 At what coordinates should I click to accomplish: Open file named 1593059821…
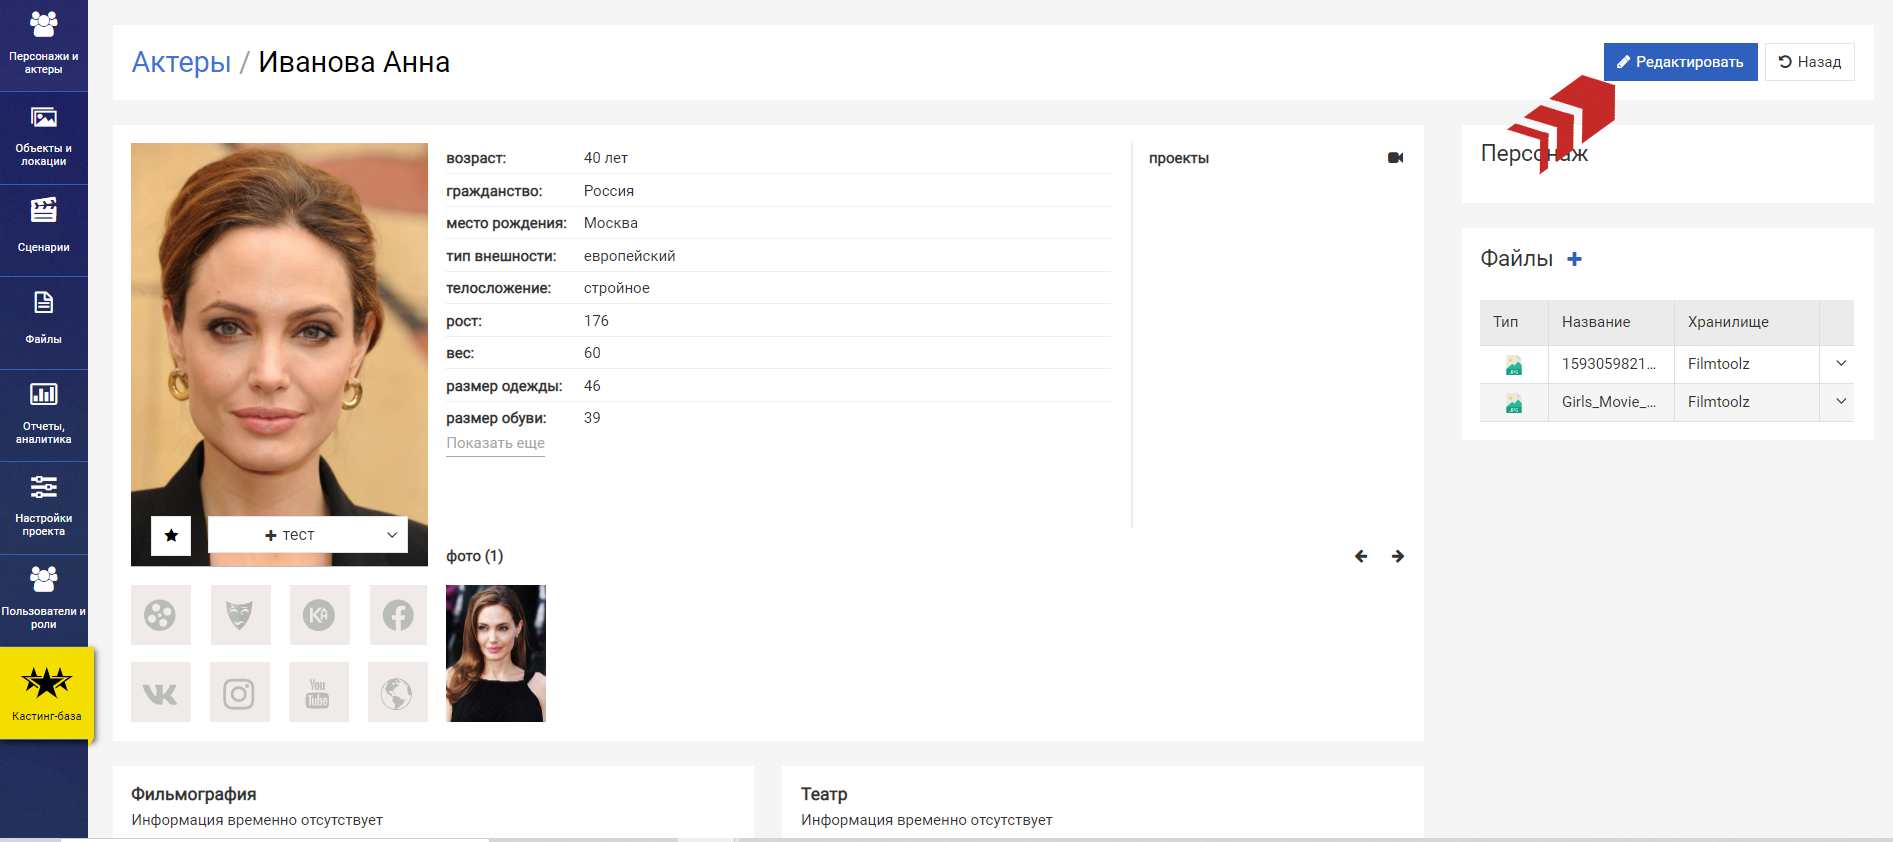click(1609, 364)
